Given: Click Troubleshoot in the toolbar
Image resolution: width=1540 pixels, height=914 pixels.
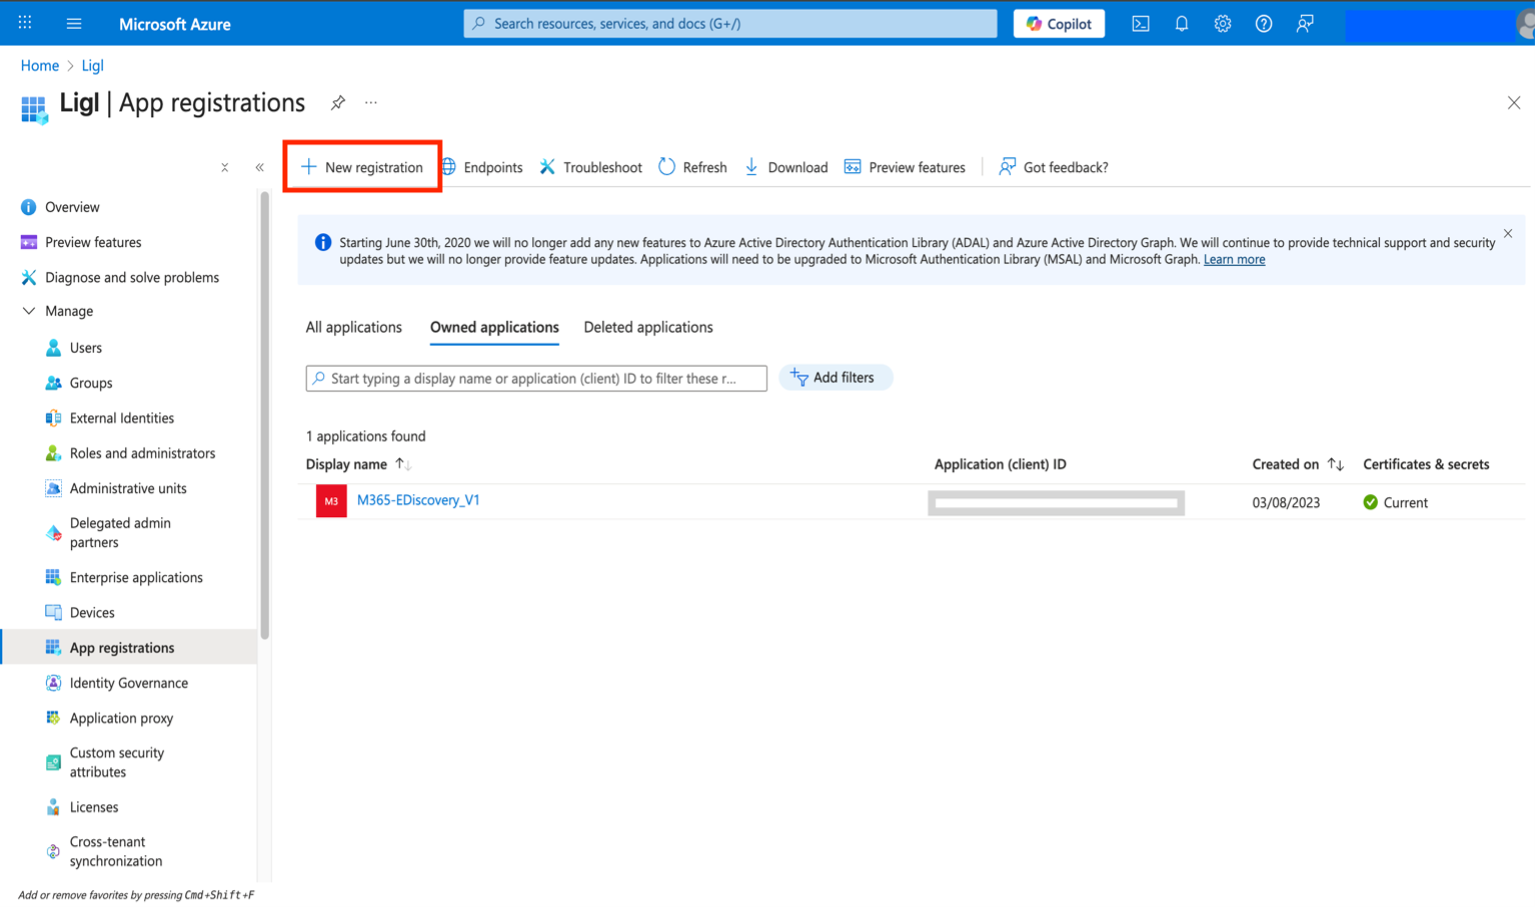Looking at the screenshot, I should 591,167.
